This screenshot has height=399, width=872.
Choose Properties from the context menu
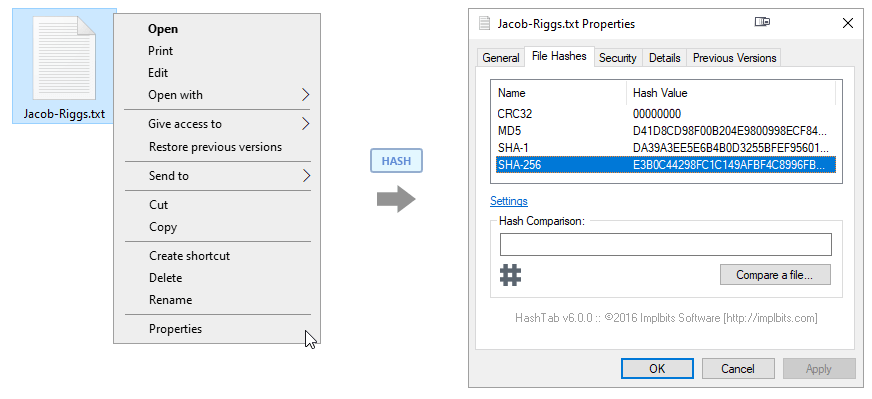[x=175, y=329]
